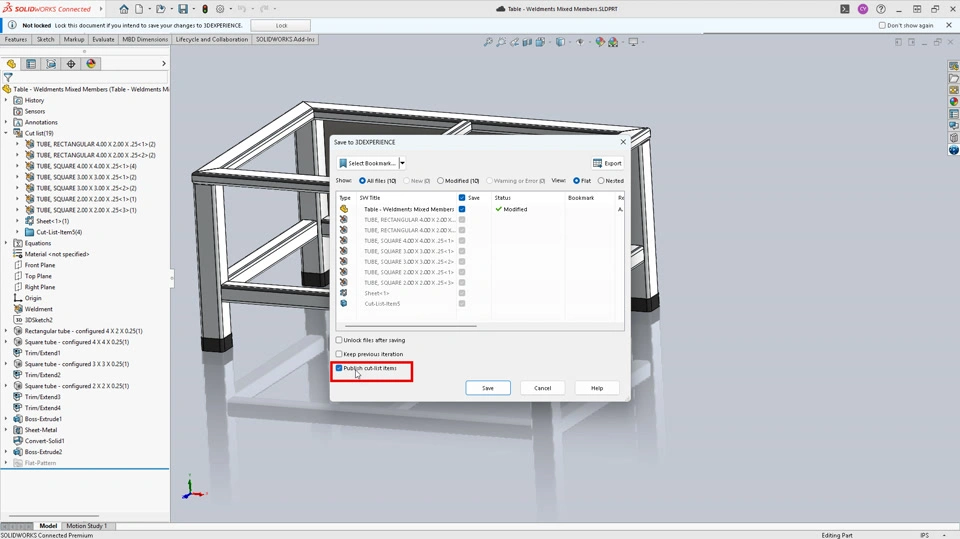Click the Select Bookmark button
The height and width of the screenshot is (539, 960).
[x=367, y=164]
